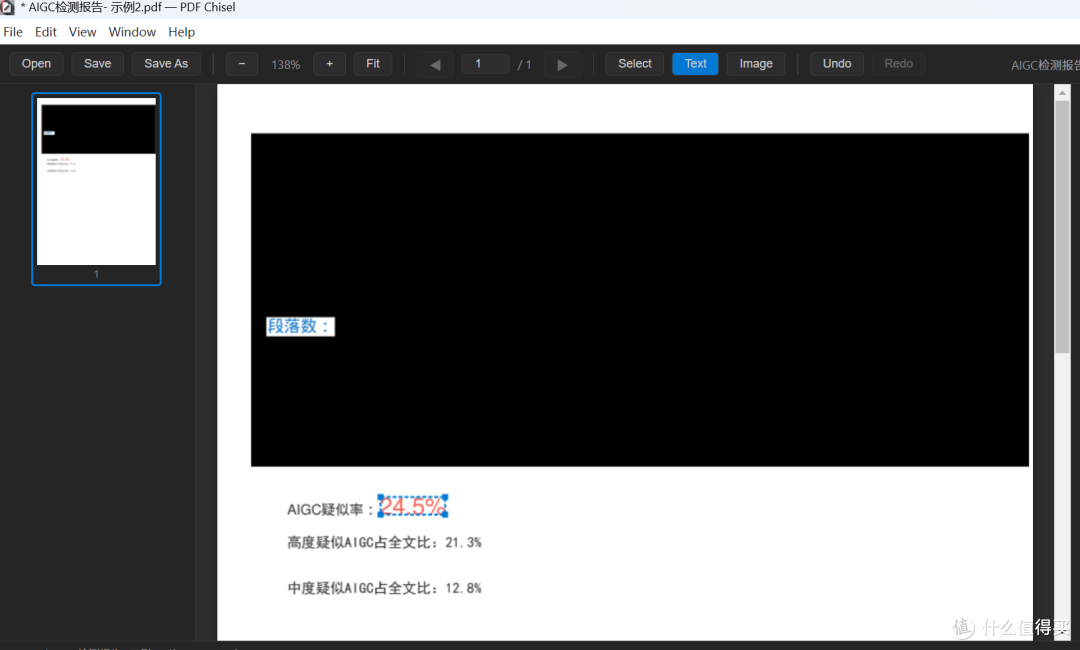Click the AIGC疑似率： label
1080x650 pixels.
[x=331, y=510]
